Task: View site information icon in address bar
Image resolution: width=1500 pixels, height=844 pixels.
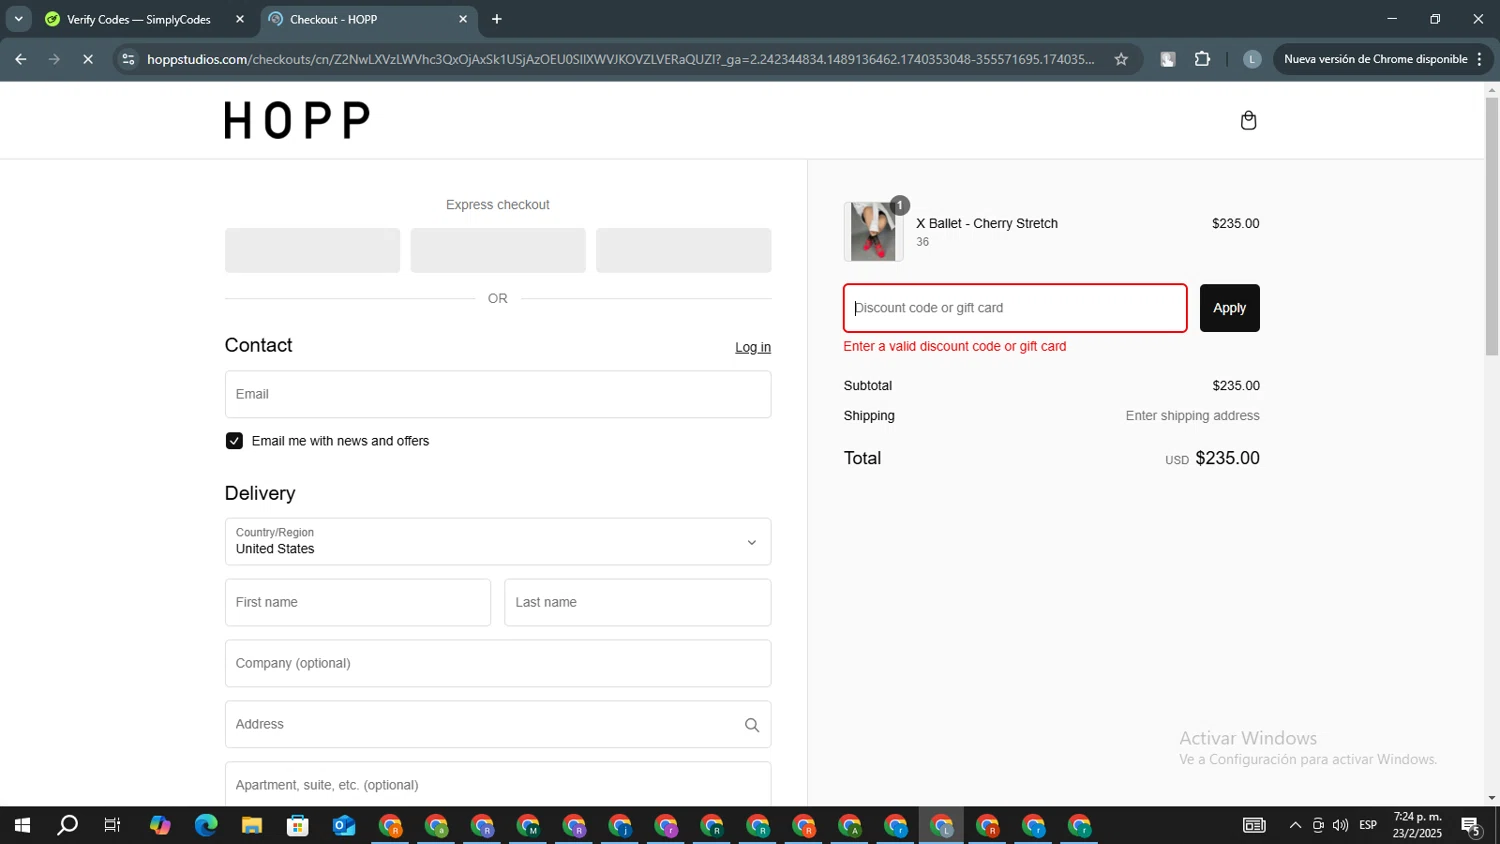Action: point(128,59)
